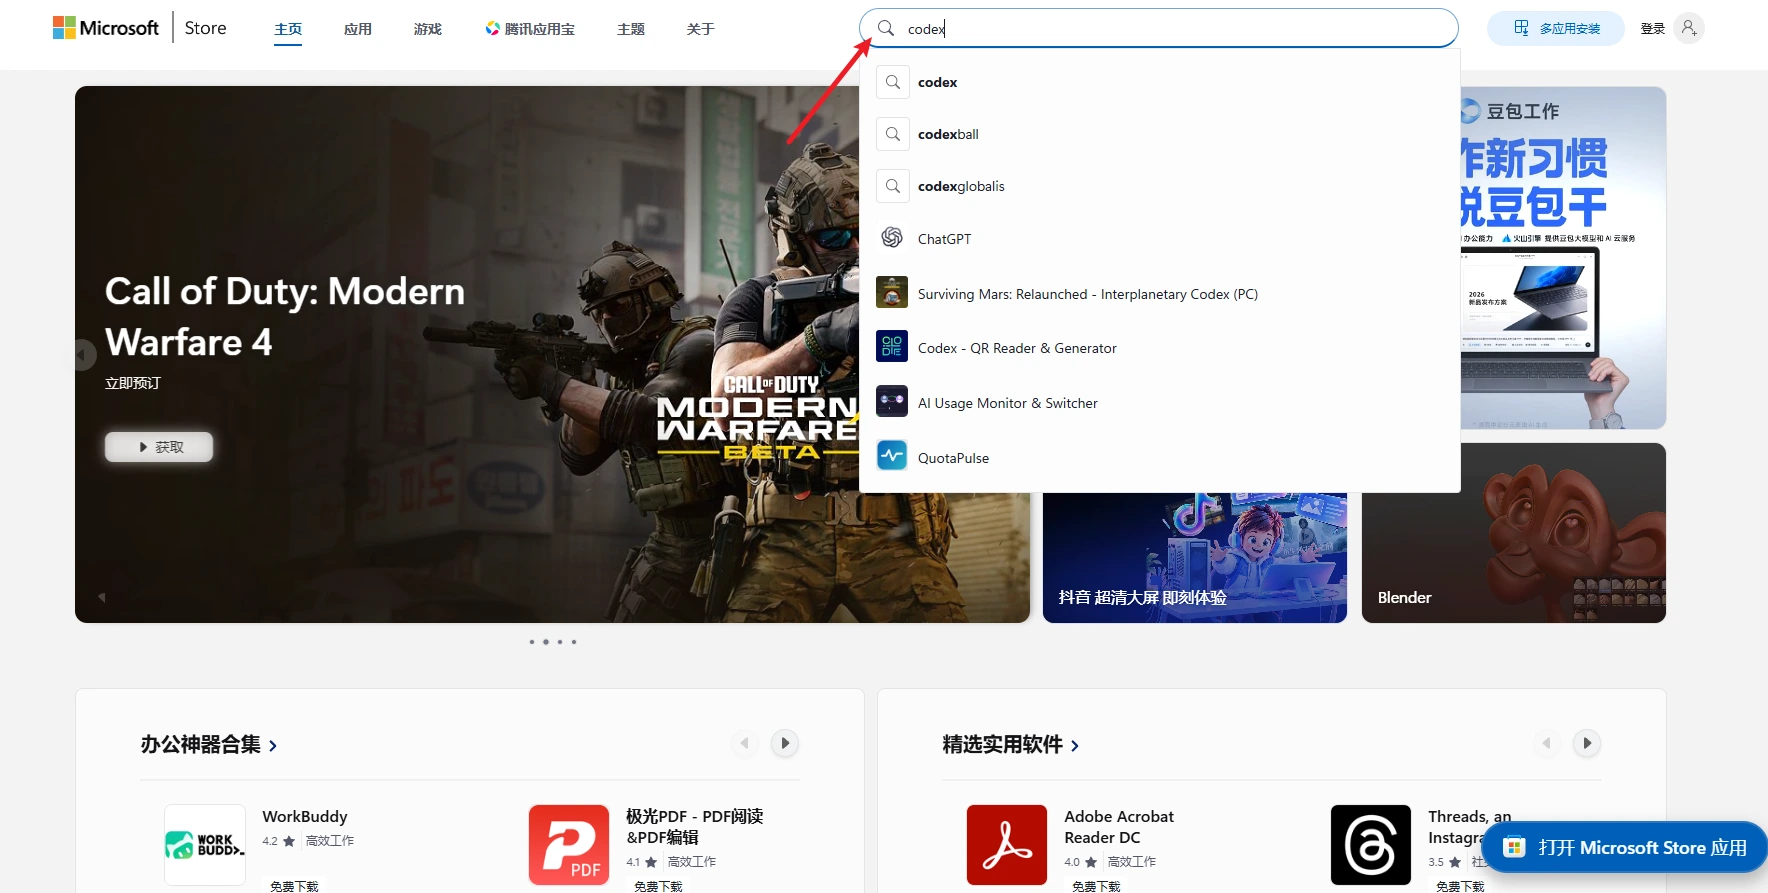
Task: Switch to the 游戏 tab
Action: [x=427, y=29]
